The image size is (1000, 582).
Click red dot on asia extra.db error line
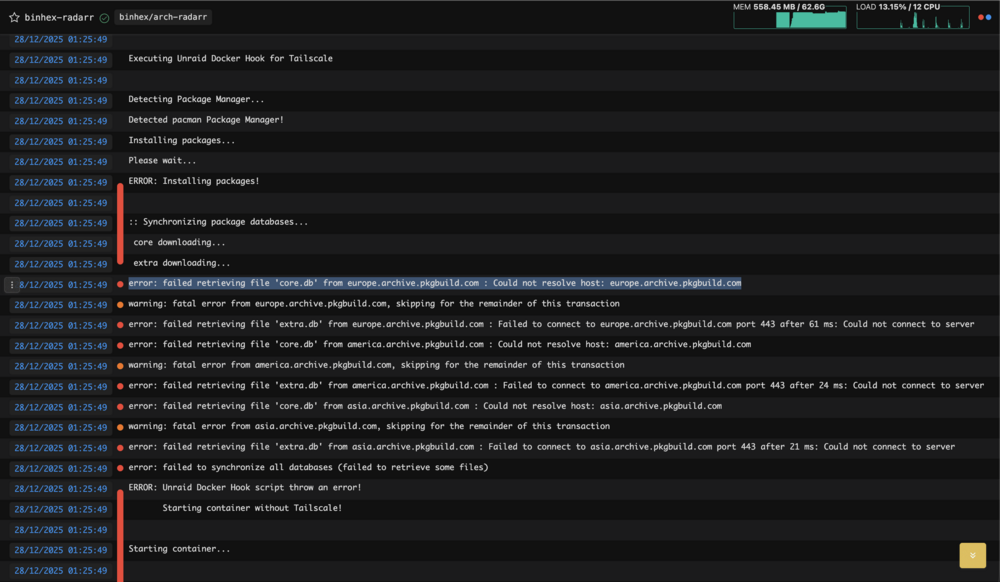(x=120, y=447)
